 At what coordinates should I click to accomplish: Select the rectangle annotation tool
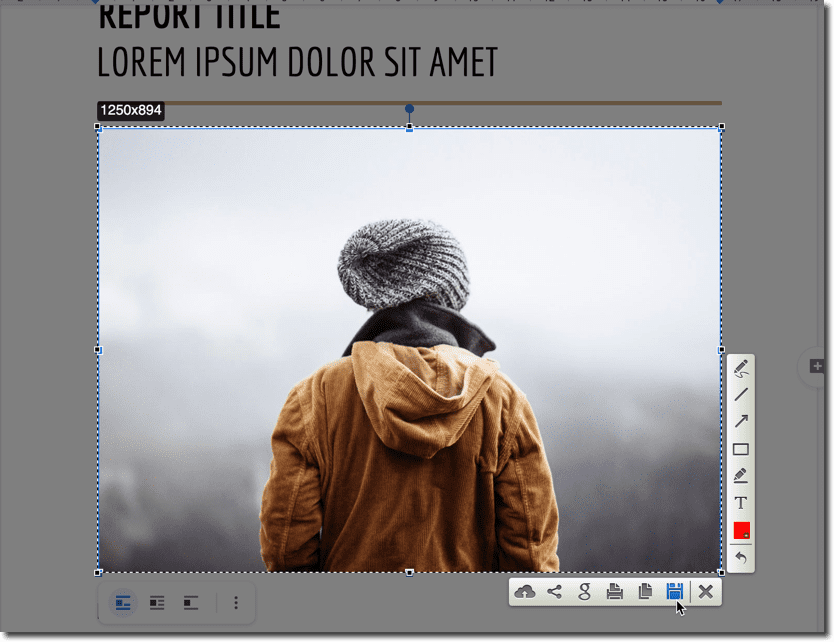tap(740, 449)
